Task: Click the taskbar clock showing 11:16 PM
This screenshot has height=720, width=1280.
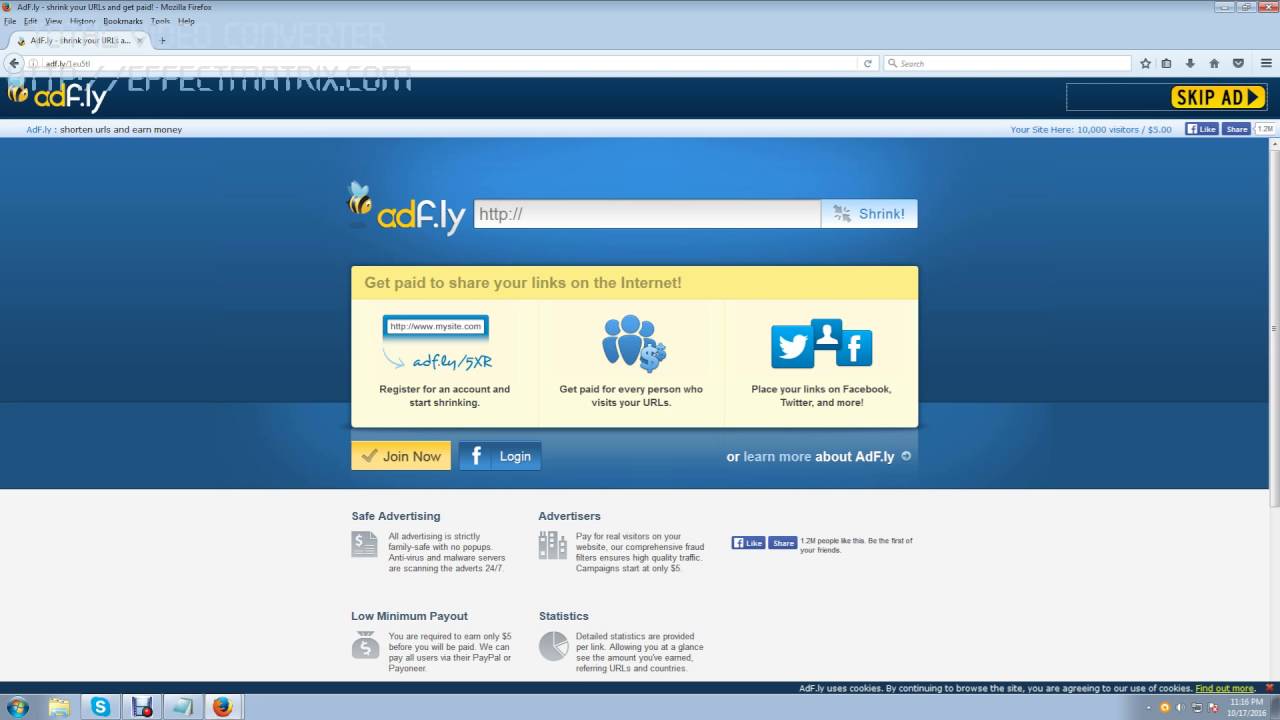Action: 1246,707
